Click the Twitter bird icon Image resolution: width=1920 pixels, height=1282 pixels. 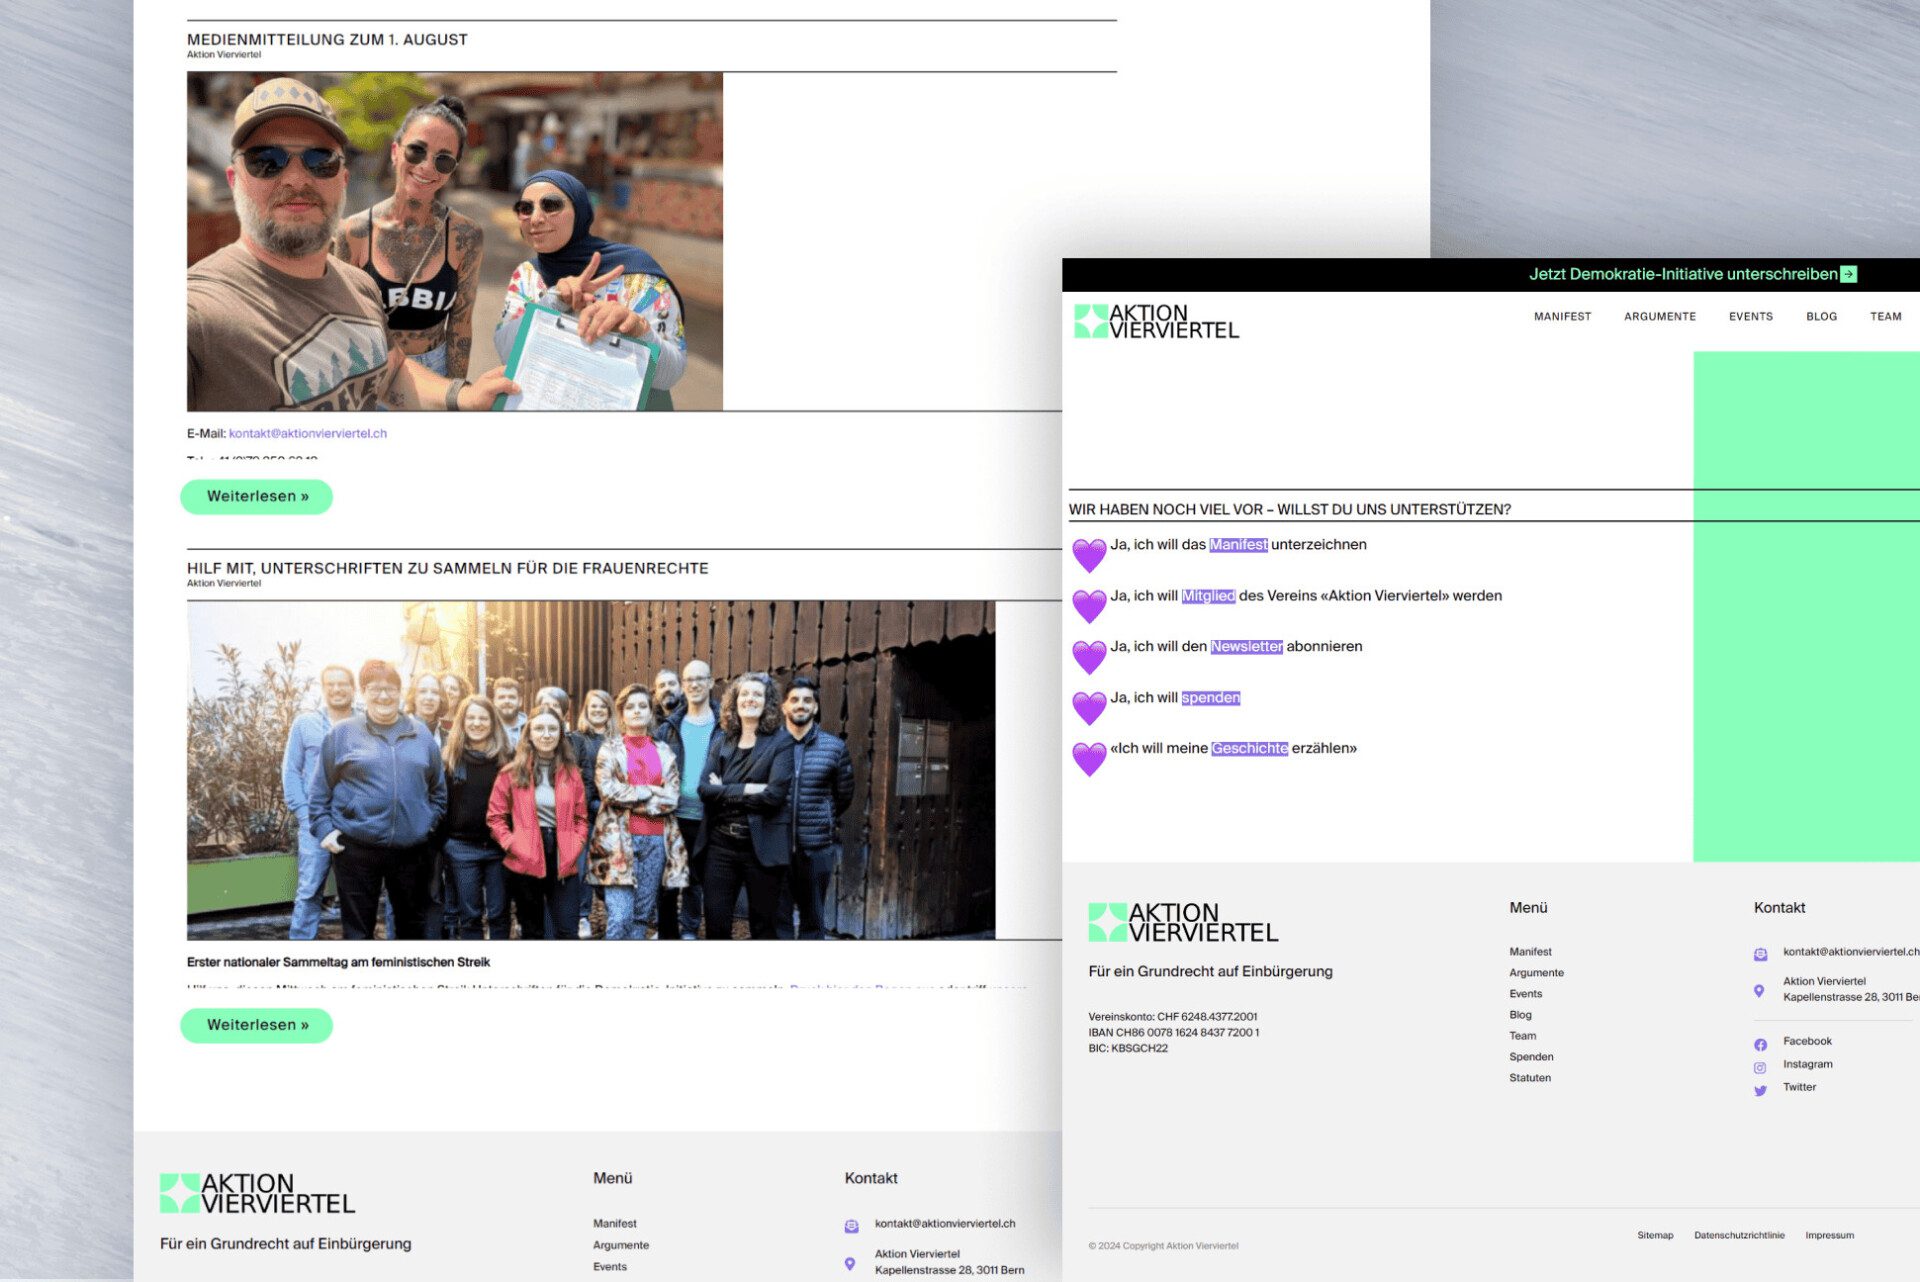click(1760, 1090)
